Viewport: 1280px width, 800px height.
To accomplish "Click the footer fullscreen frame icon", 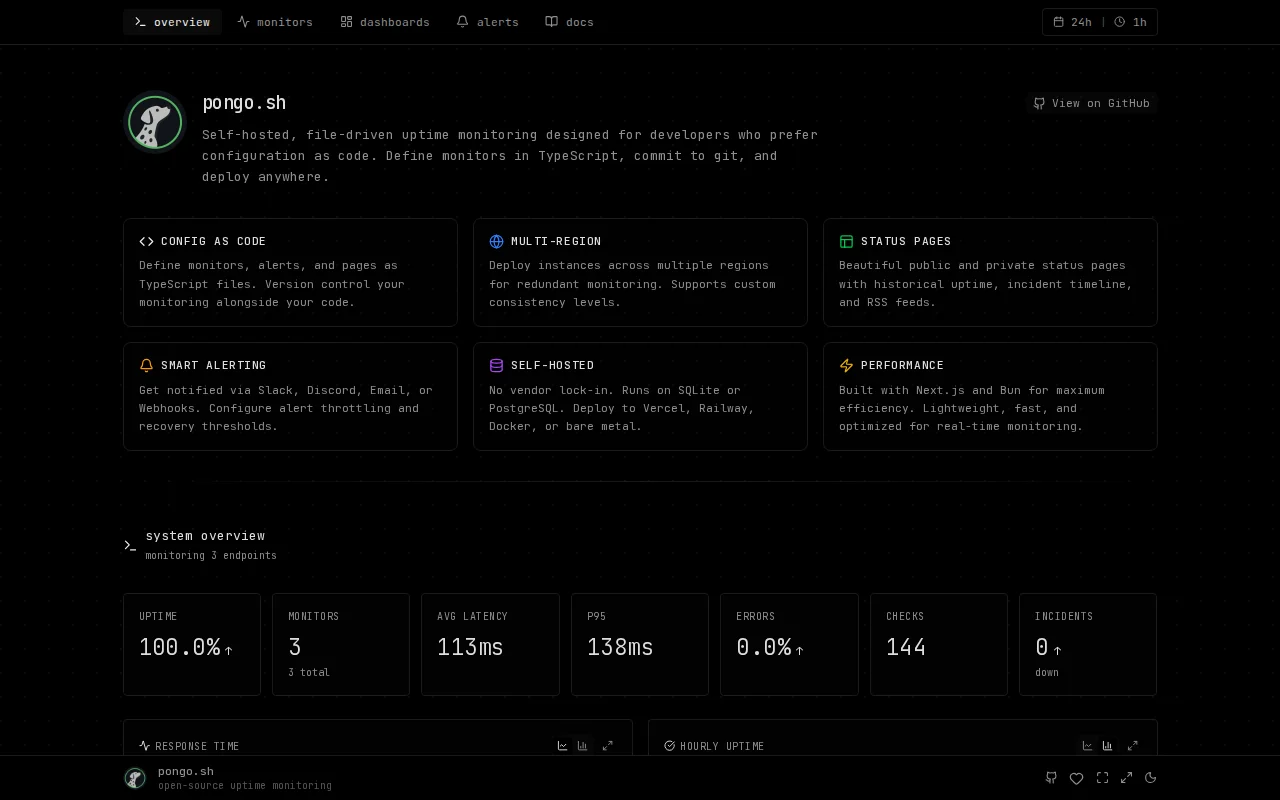I will pyautogui.click(x=1102, y=778).
